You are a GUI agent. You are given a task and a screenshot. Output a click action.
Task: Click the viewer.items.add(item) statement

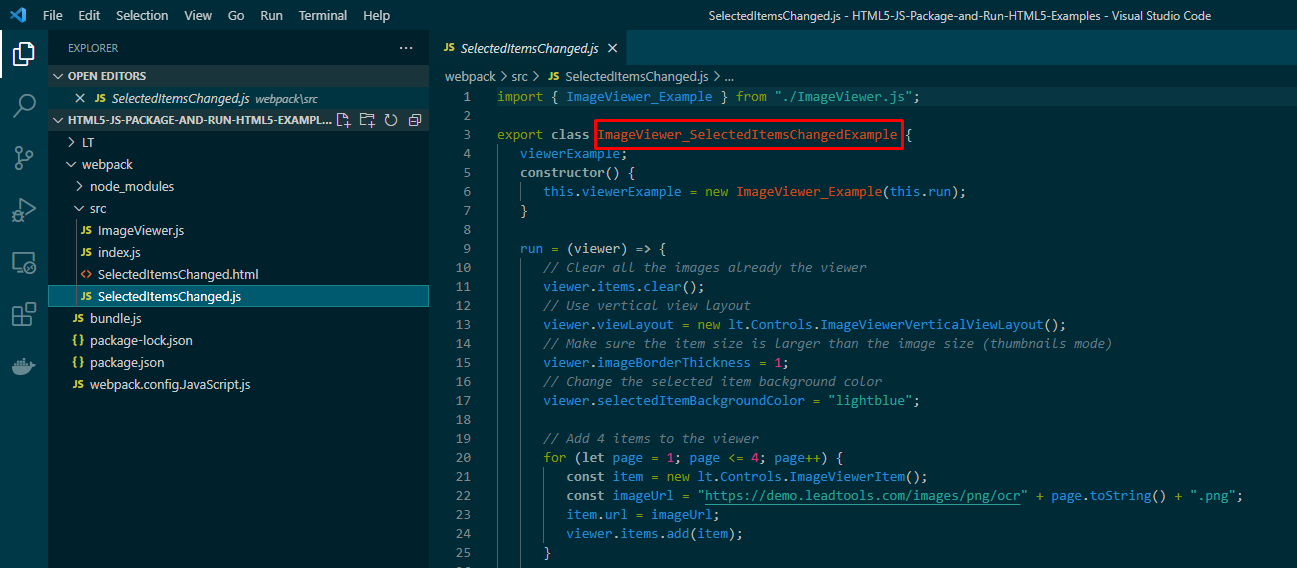pos(655,534)
